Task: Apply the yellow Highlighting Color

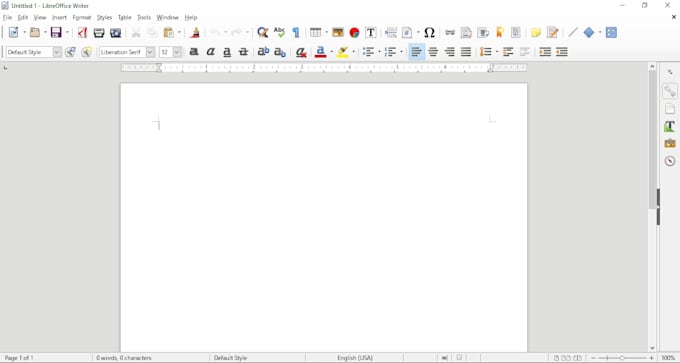Action: [x=343, y=52]
